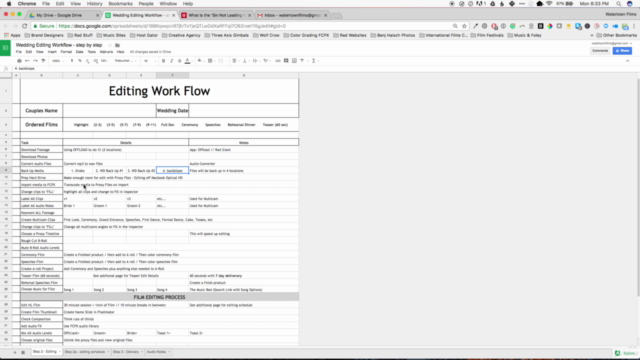Image resolution: width=640 pixels, height=360 pixels.
Task: Open the Format menu in Sheets
Action: [66, 52]
